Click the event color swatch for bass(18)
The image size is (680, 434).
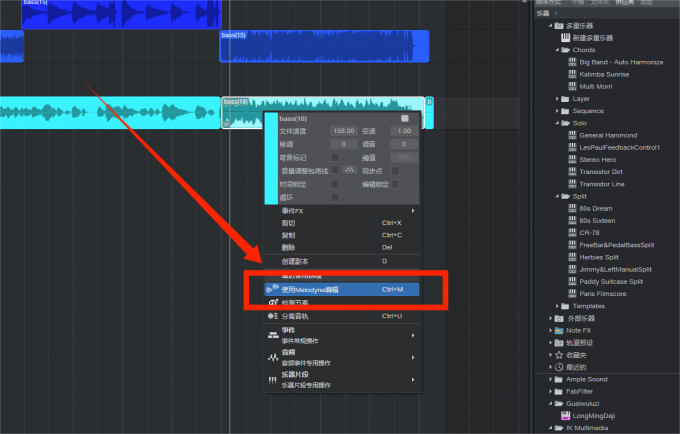point(405,118)
